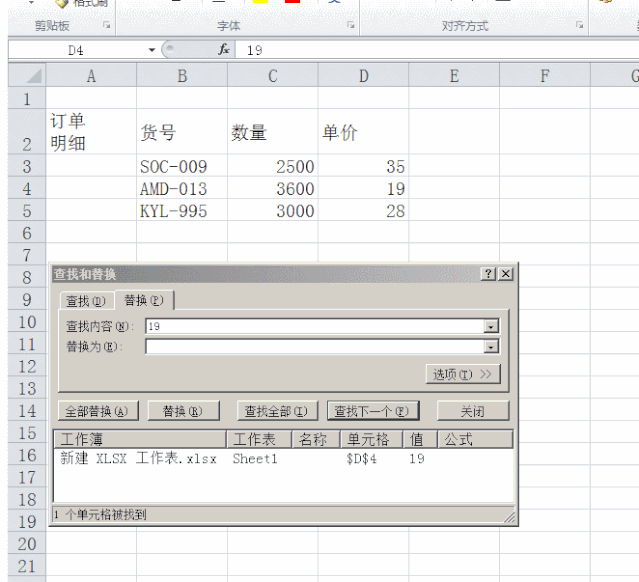Select cell containing 订单明细
The width and height of the screenshot is (639, 582).
[x=91, y=132]
